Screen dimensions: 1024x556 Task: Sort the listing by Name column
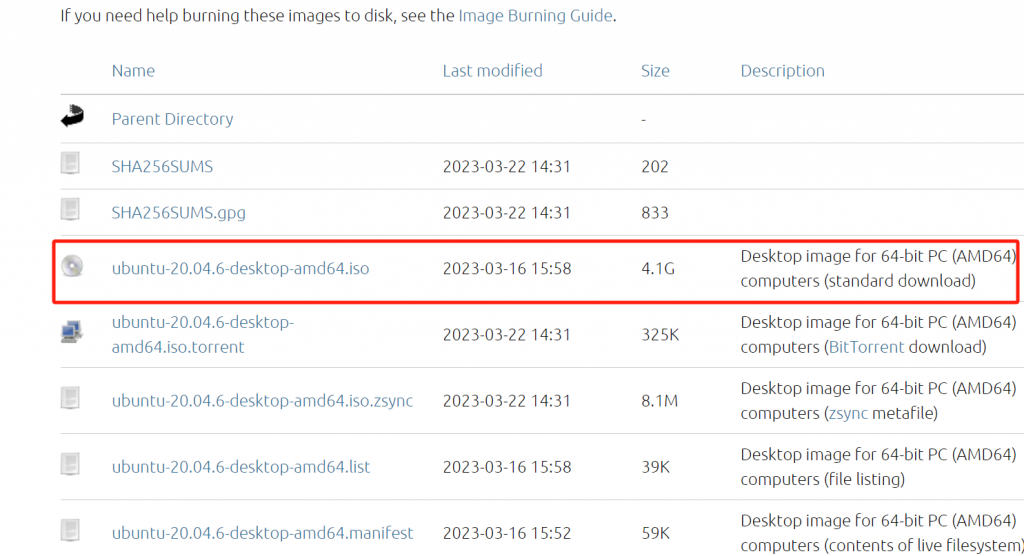tap(133, 71)
